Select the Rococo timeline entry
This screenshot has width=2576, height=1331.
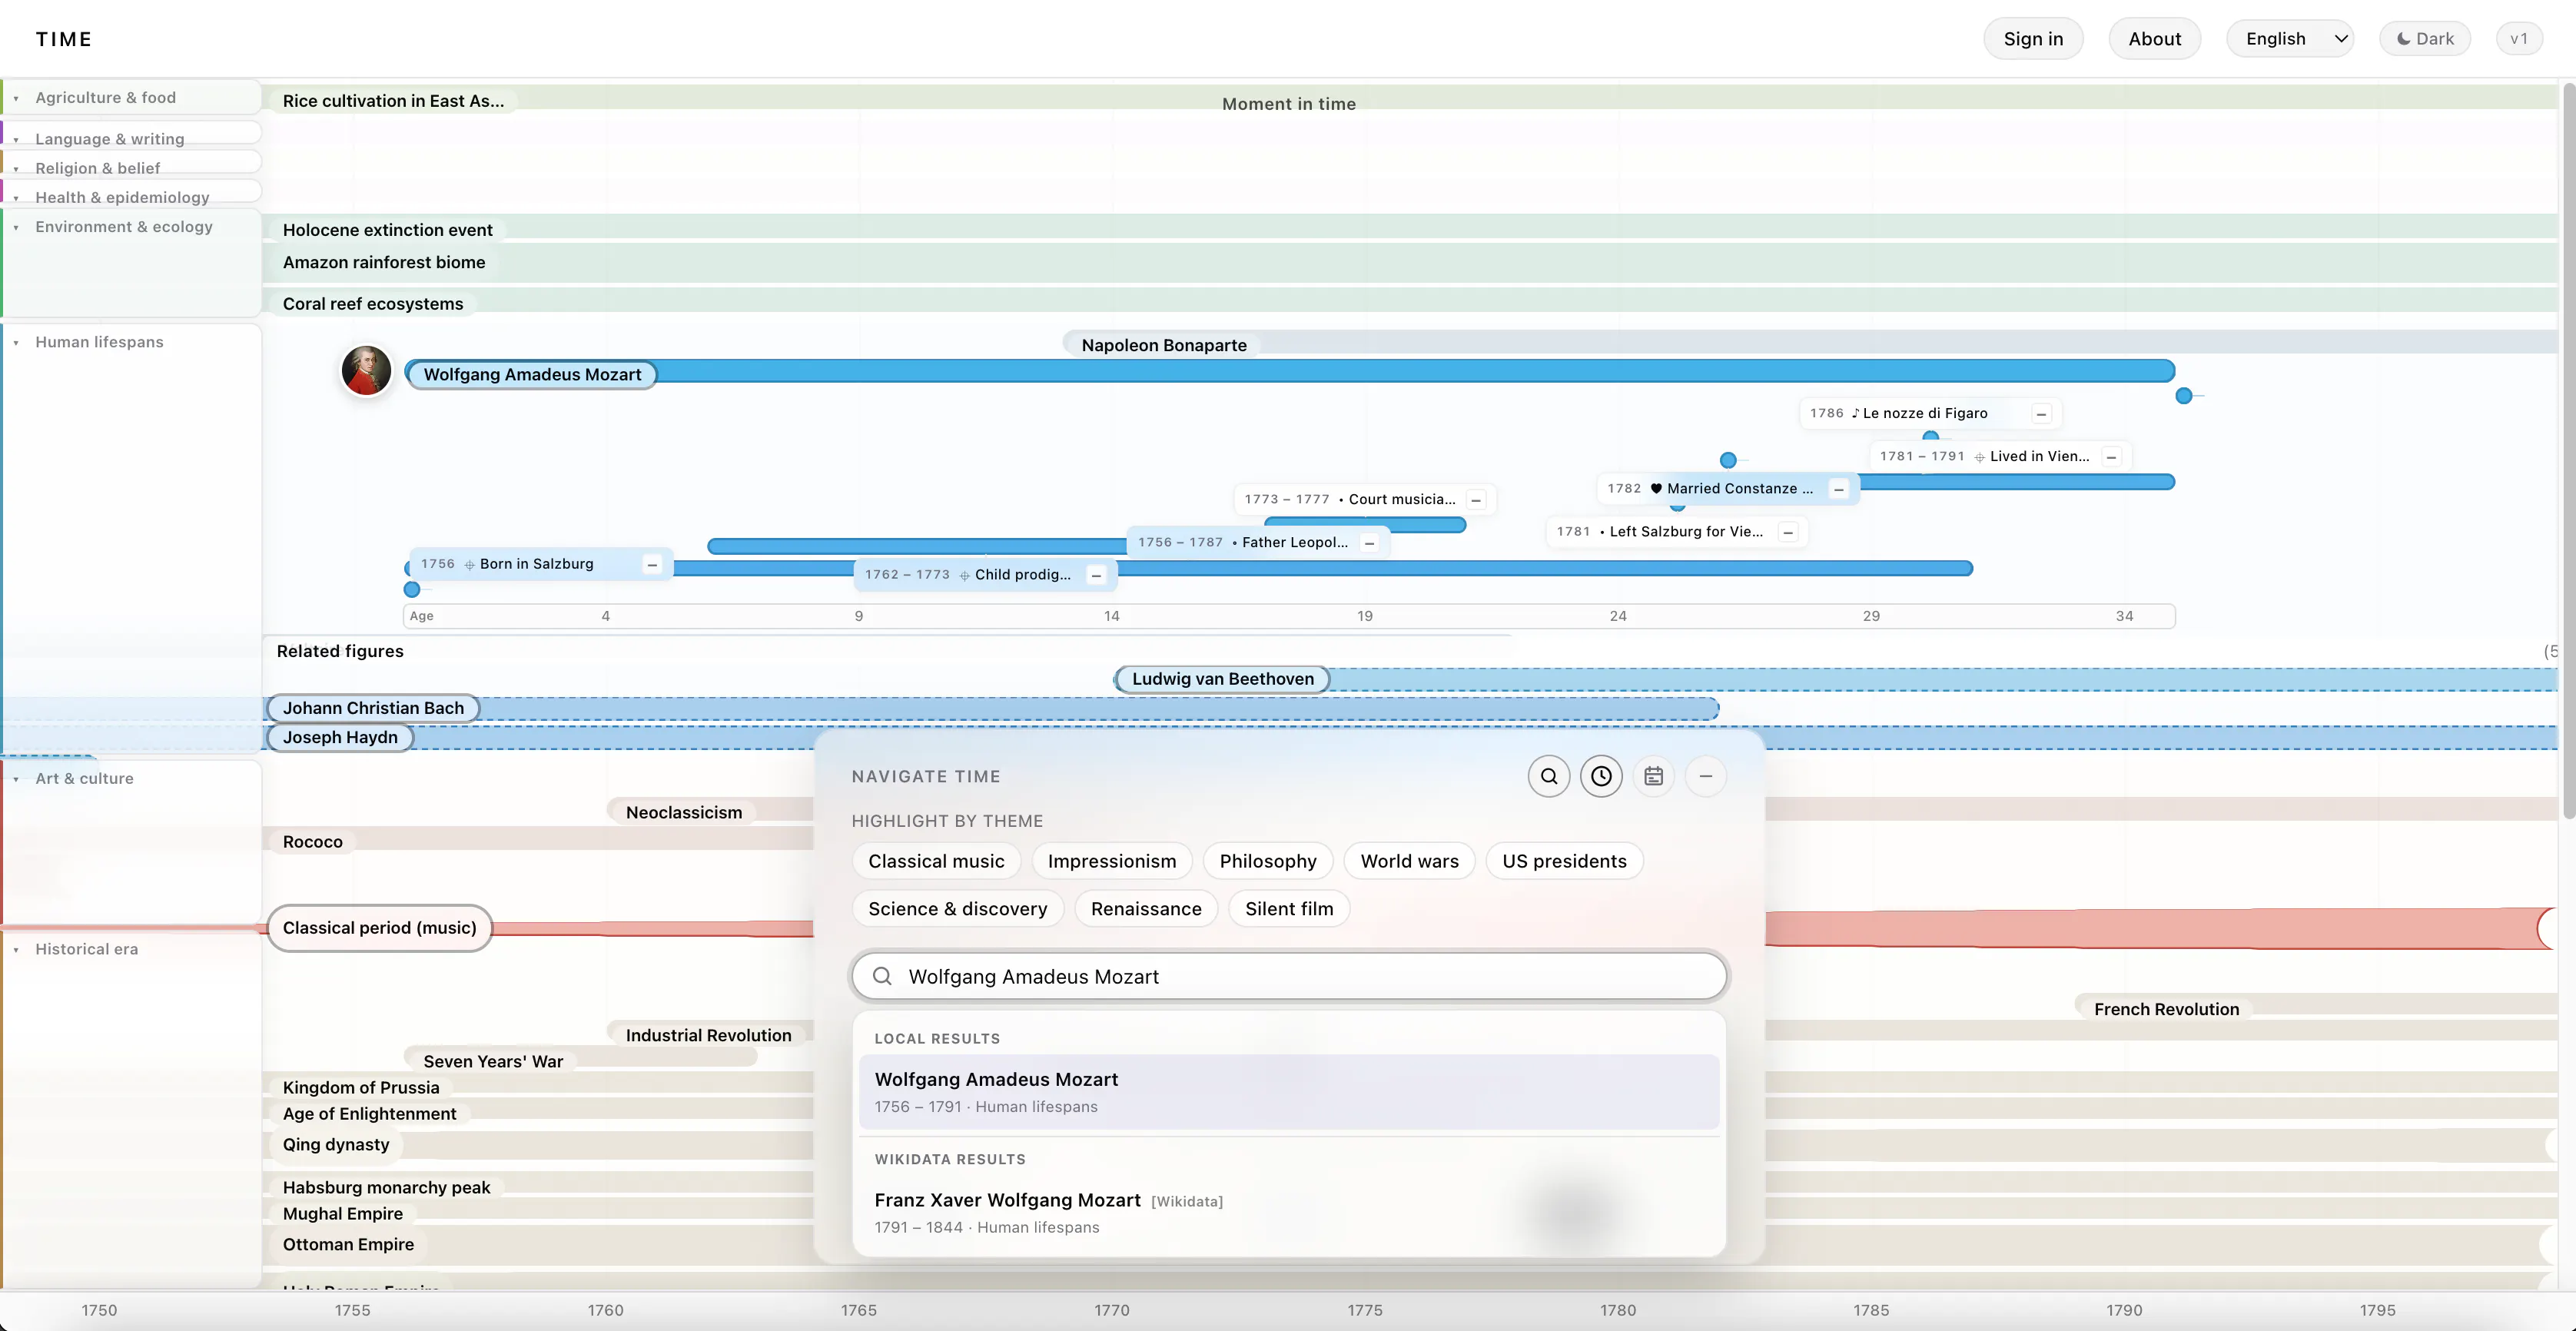[312, 842]
